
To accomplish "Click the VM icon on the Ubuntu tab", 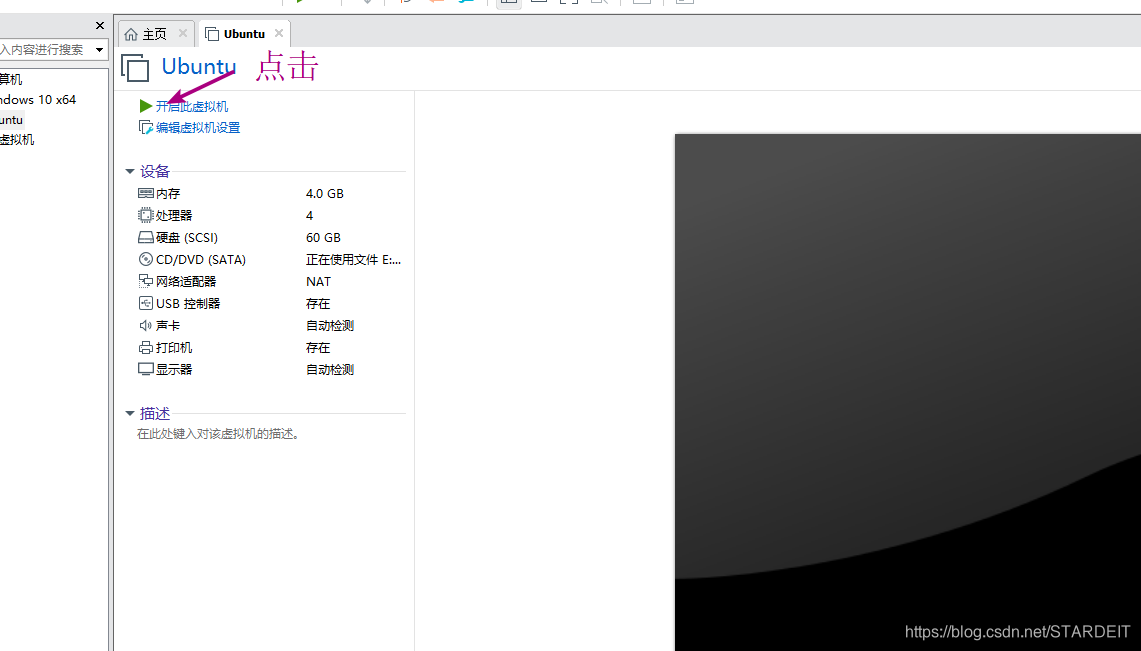I will 212,34.
